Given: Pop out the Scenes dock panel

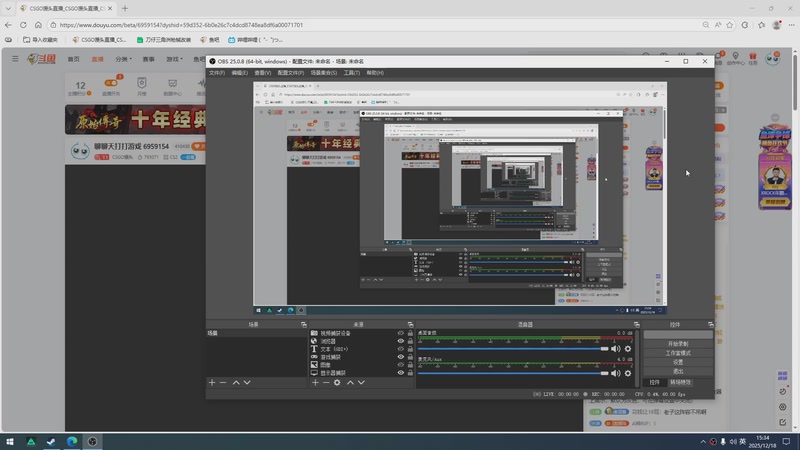Looking at the screenshot, I should [x=304, y=324].
